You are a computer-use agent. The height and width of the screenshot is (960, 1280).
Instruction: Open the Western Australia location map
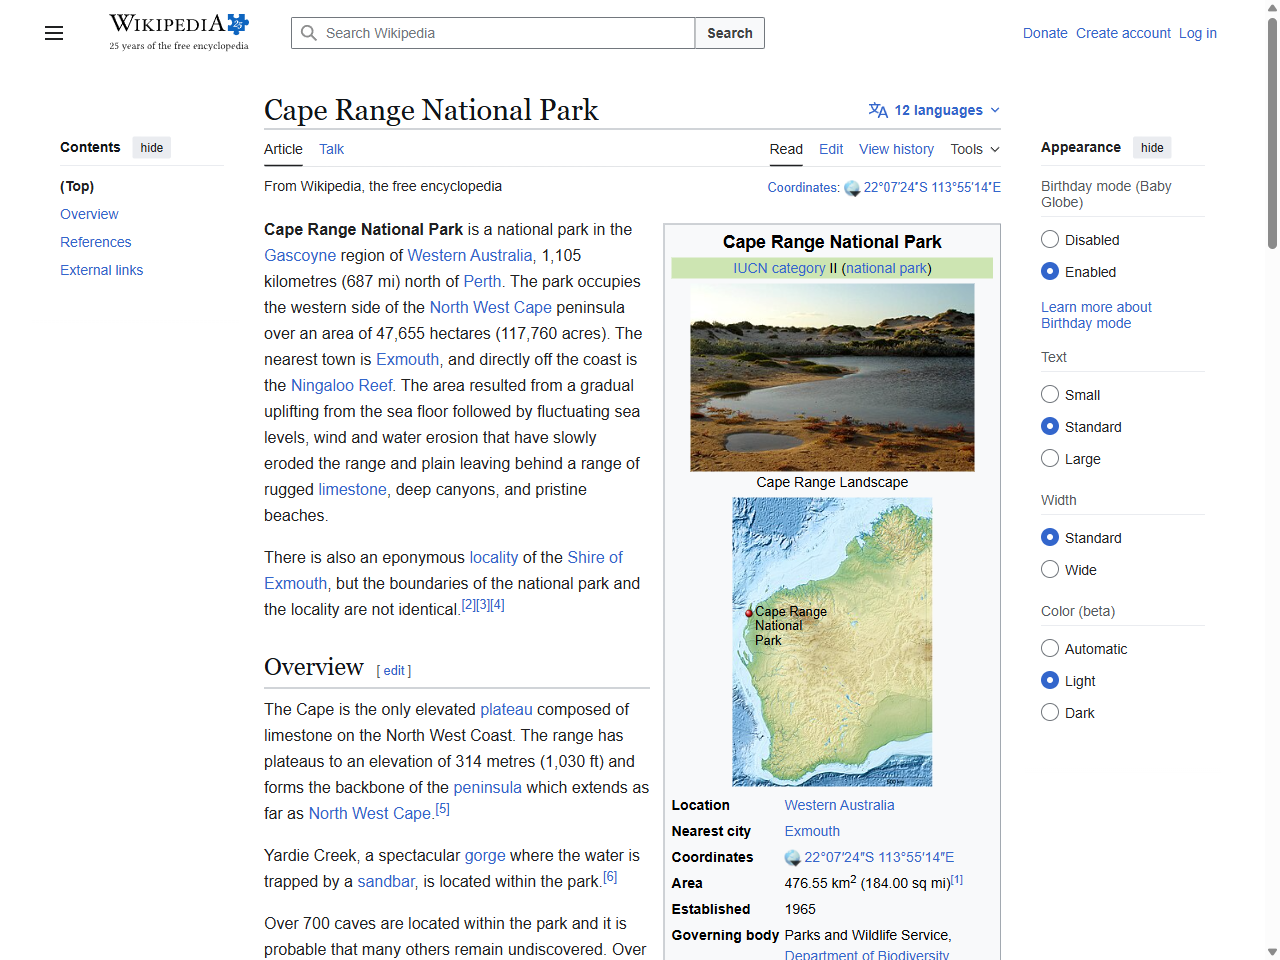[832, 642]
